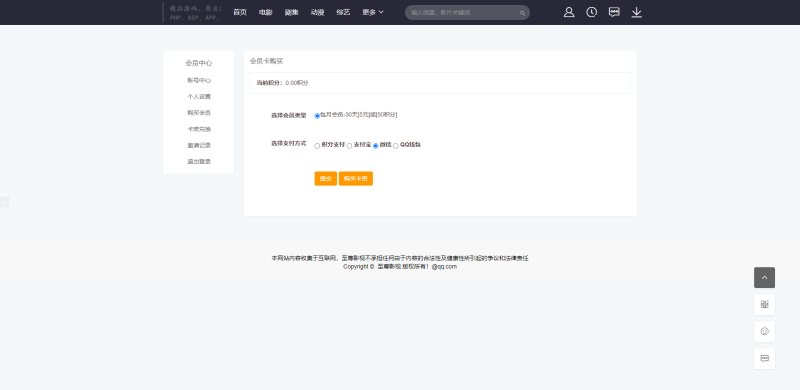
Task: Click the 选择会员类型 label
Action: coord(289,116)
